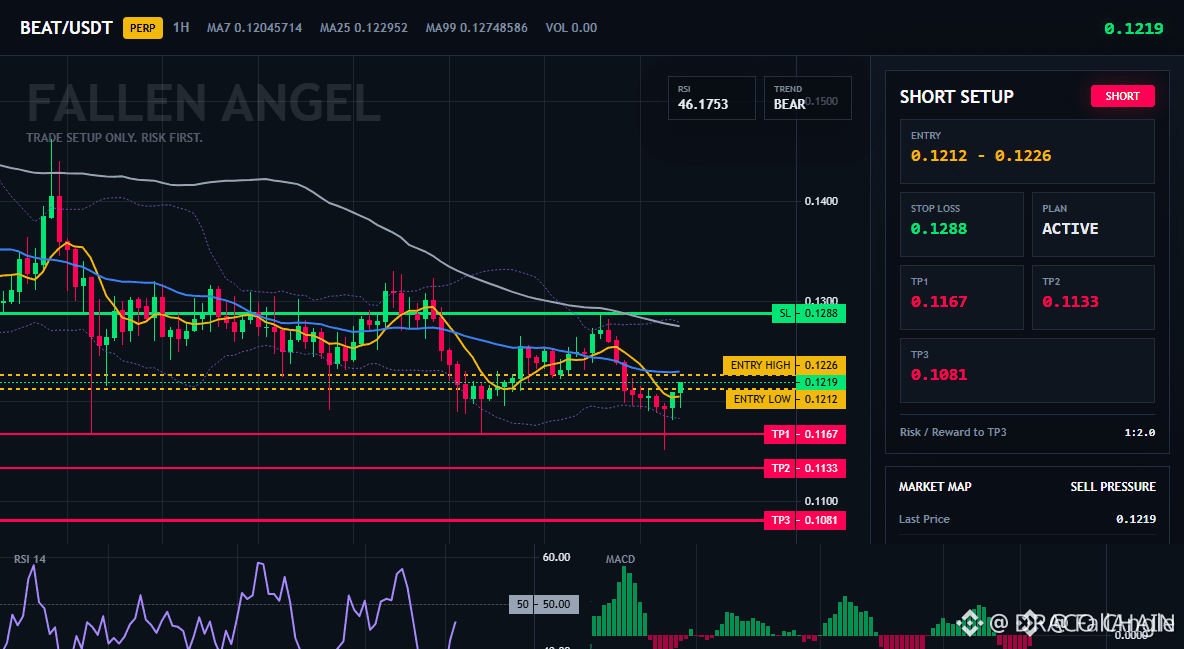The width and height of the screenshot is (1184, 649).
Task: Click the red SHORT badge button
Action: [x=1122, y=96]
